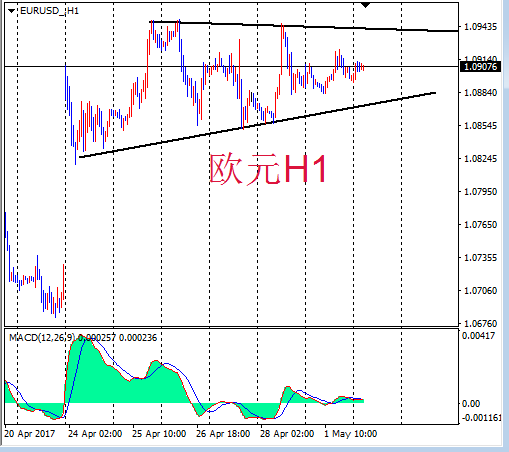
Task: Click the 1 May 10:00 time label
Action: (350, 434)
